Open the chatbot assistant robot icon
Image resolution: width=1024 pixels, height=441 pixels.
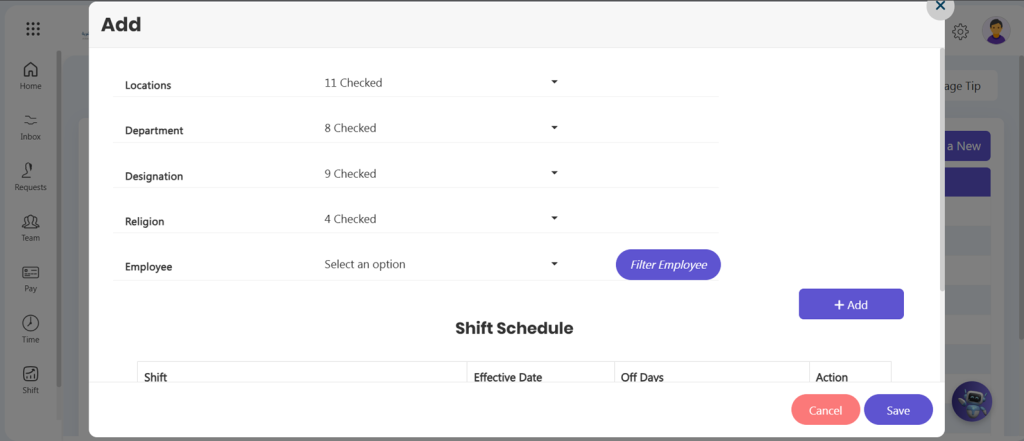(972, 401)
